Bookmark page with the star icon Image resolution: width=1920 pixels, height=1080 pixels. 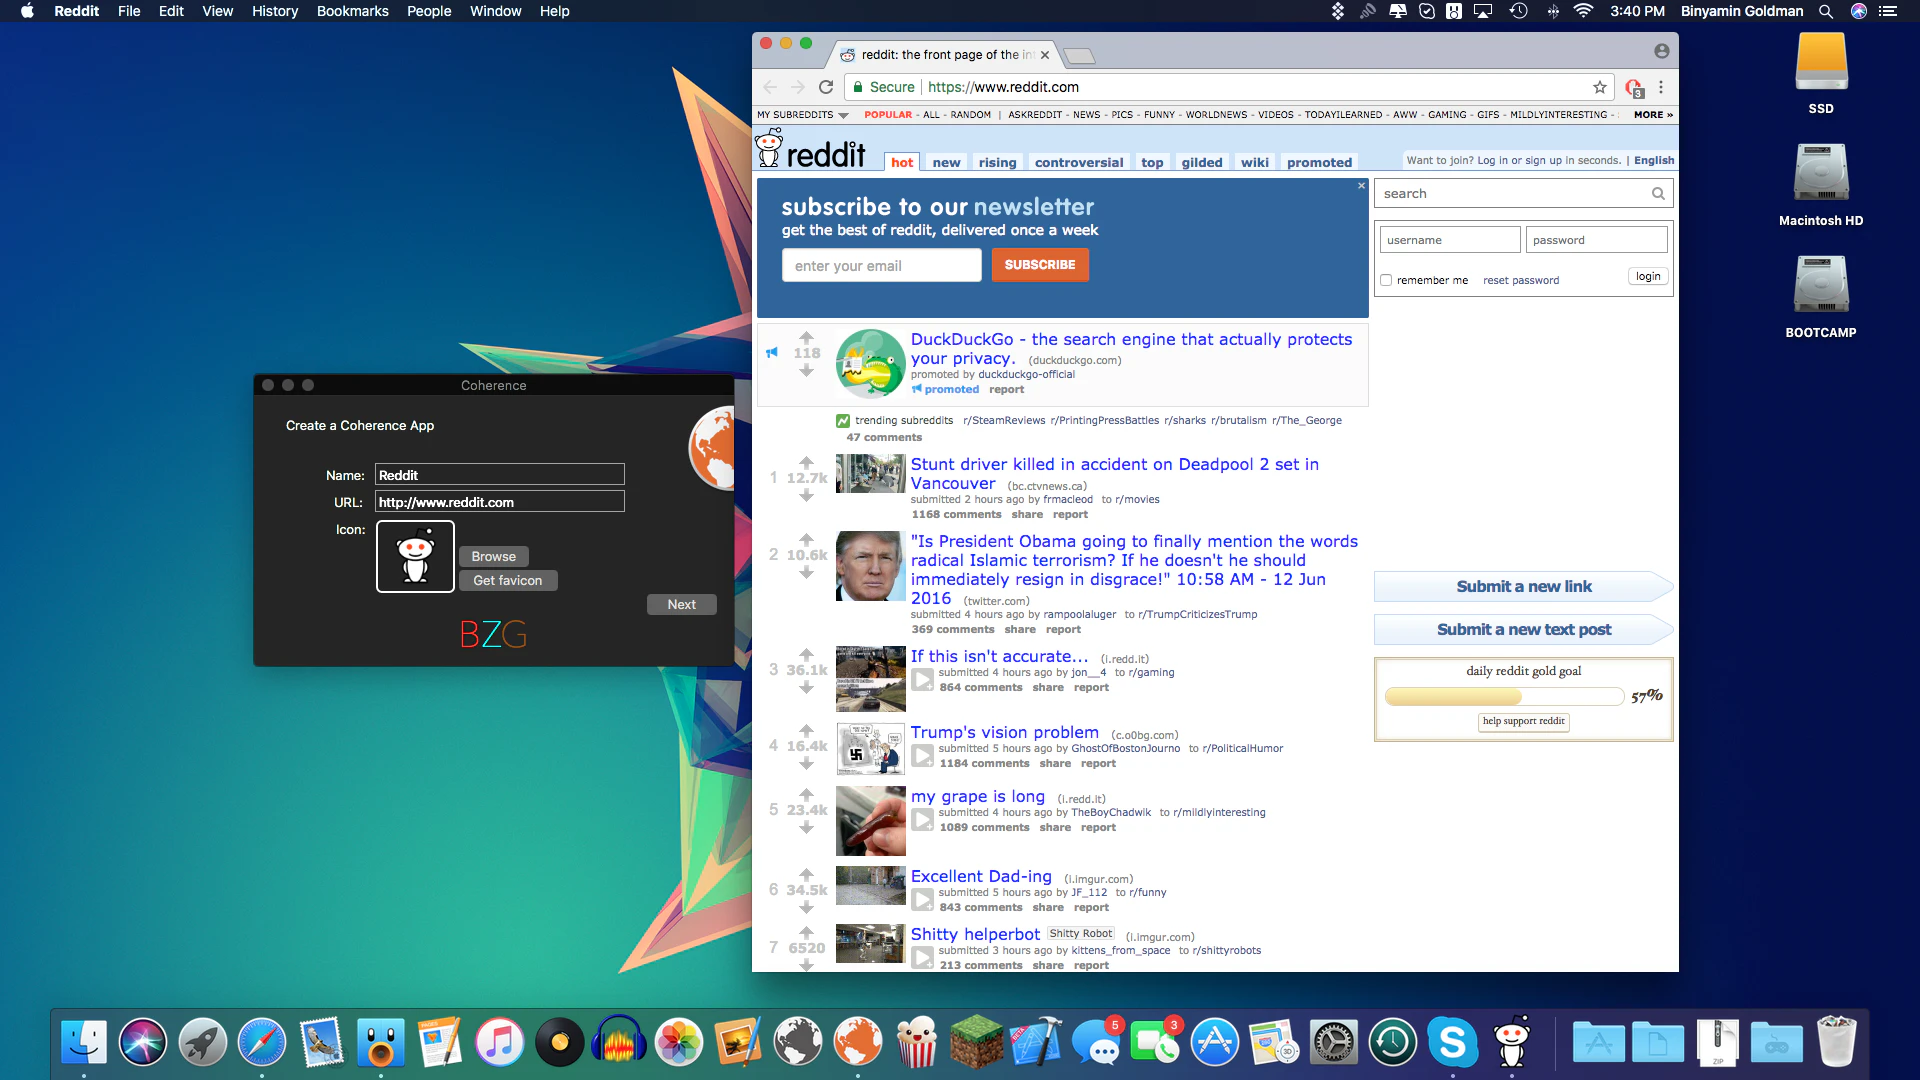click(x=1600, y=87)
